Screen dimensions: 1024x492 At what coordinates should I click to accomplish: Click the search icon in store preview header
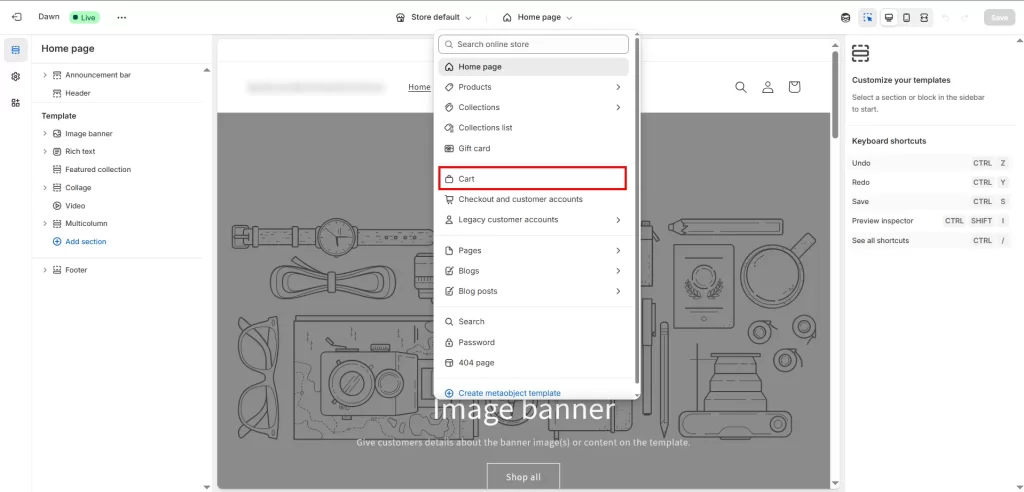(741, 87)
